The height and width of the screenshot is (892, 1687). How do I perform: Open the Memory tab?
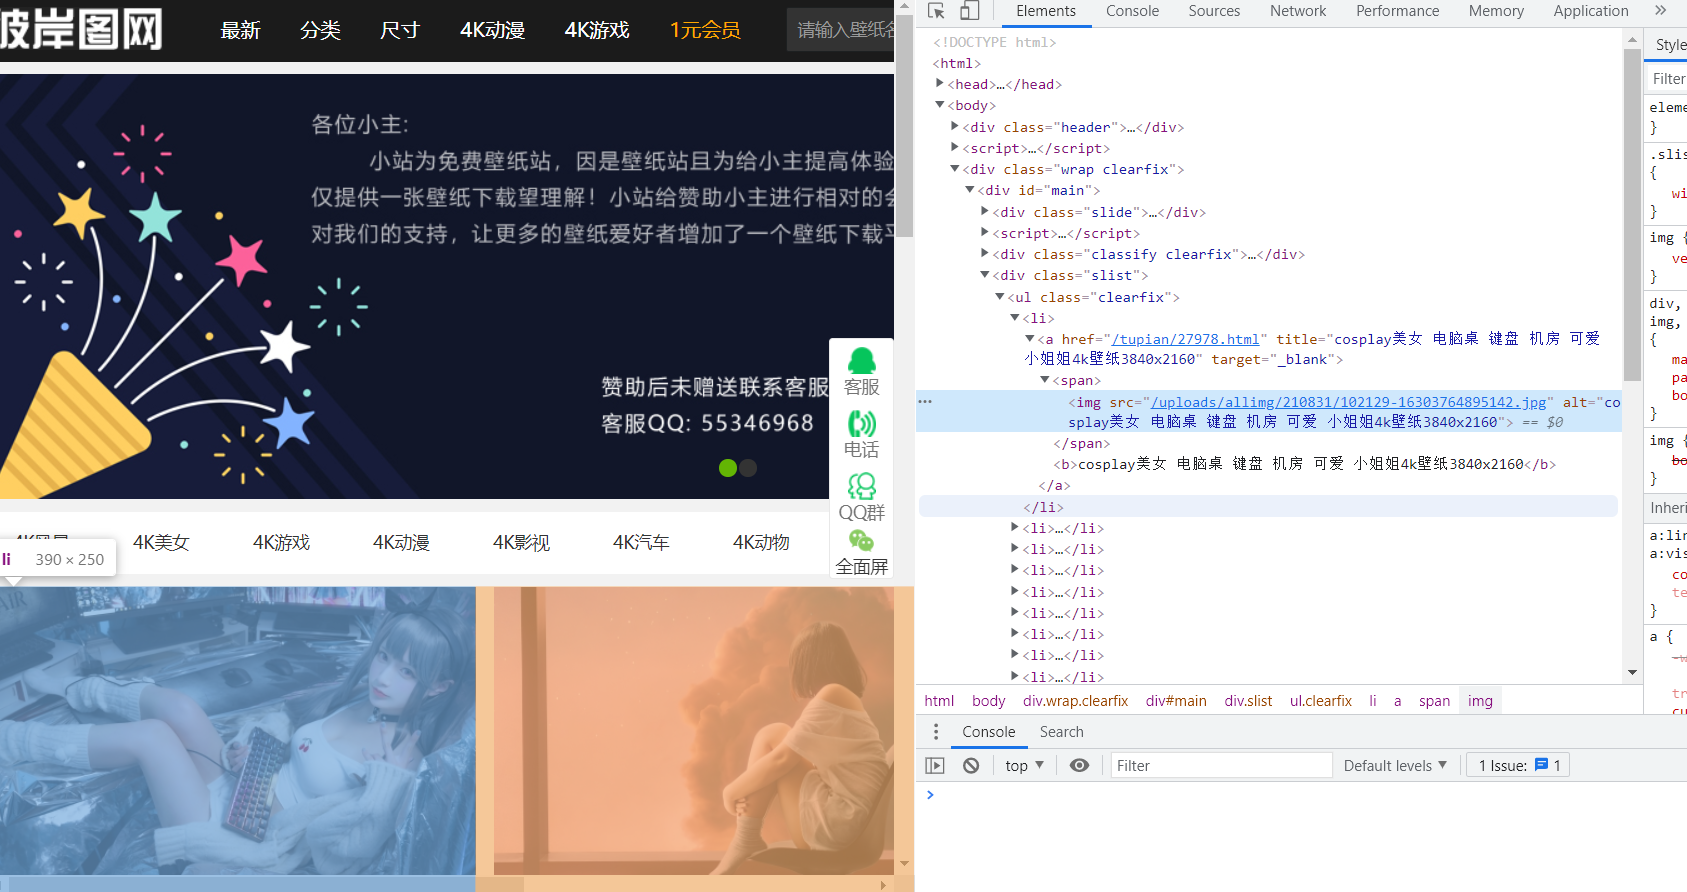pos(1496,11)
